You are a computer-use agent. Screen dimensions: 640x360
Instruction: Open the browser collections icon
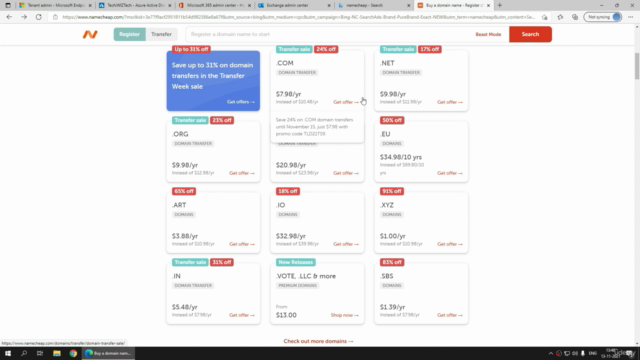(575, 17)
